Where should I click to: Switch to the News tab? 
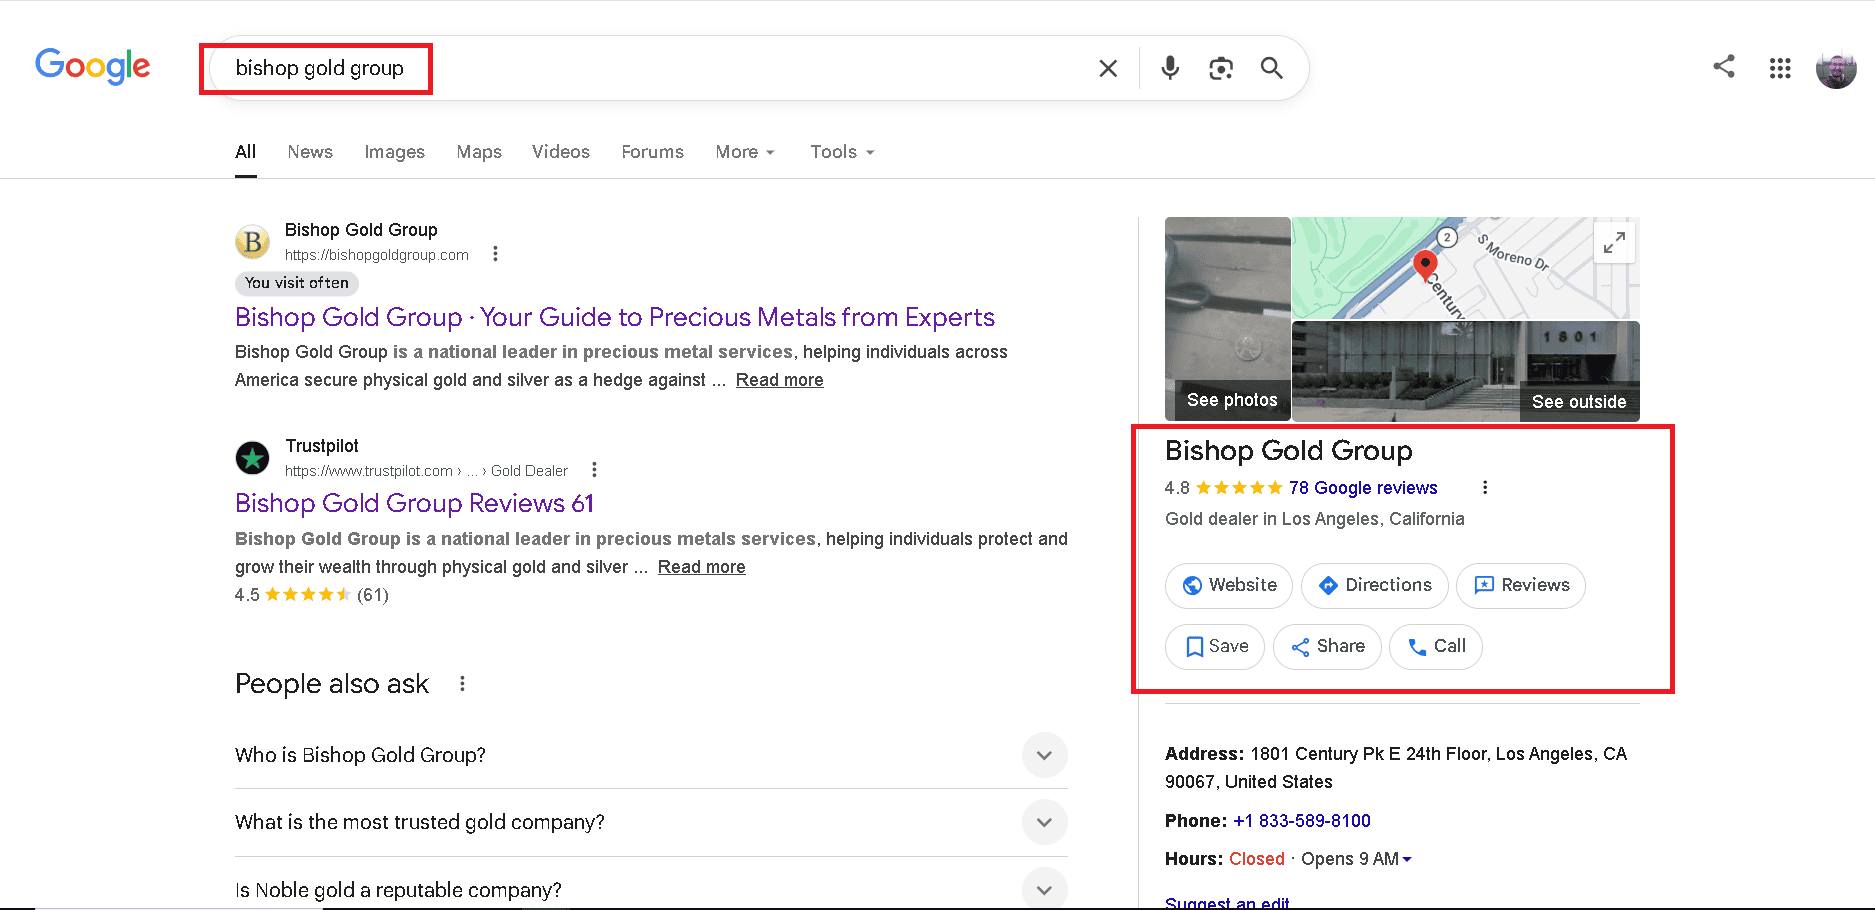pyautogui.click(x=310, y=152)
